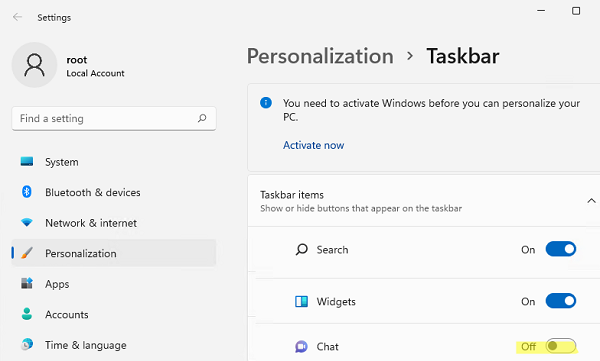
Task: Click the Taskbar items heading
Action: [x=292, y=195]
